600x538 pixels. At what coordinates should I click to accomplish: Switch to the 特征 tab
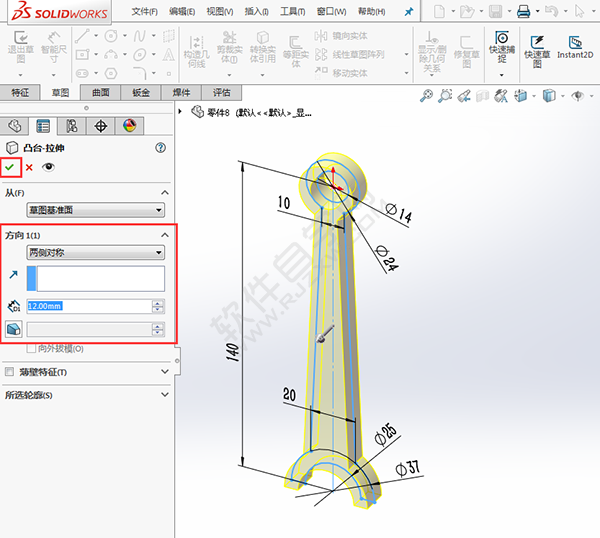point(20,92)
